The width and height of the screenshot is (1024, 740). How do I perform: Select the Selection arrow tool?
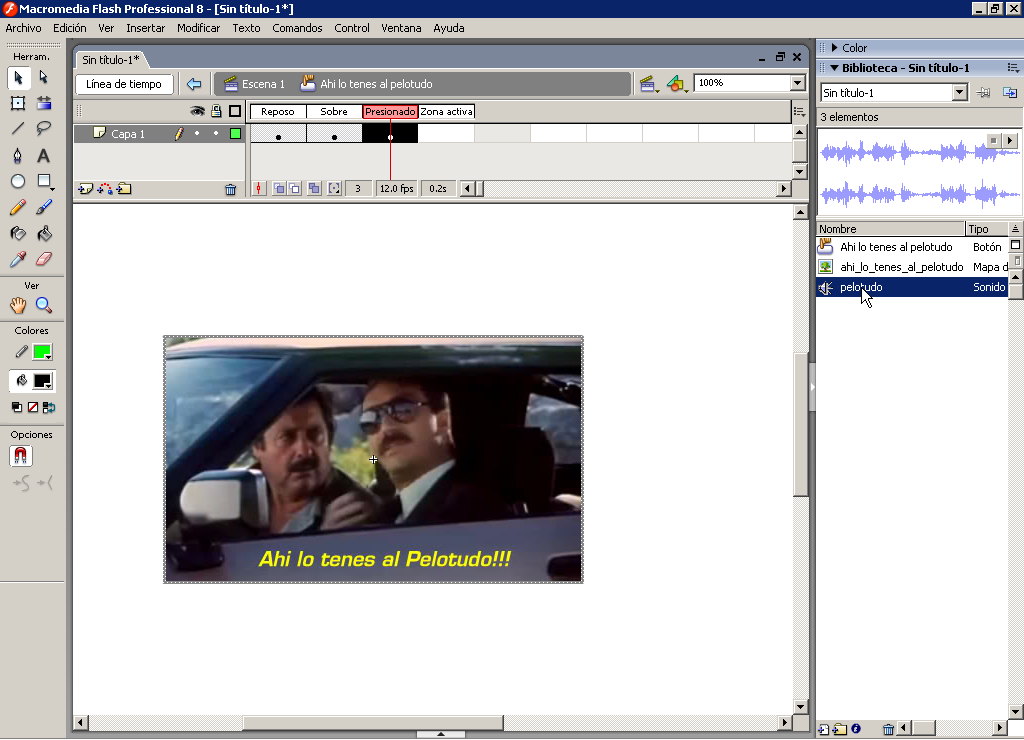18,78
